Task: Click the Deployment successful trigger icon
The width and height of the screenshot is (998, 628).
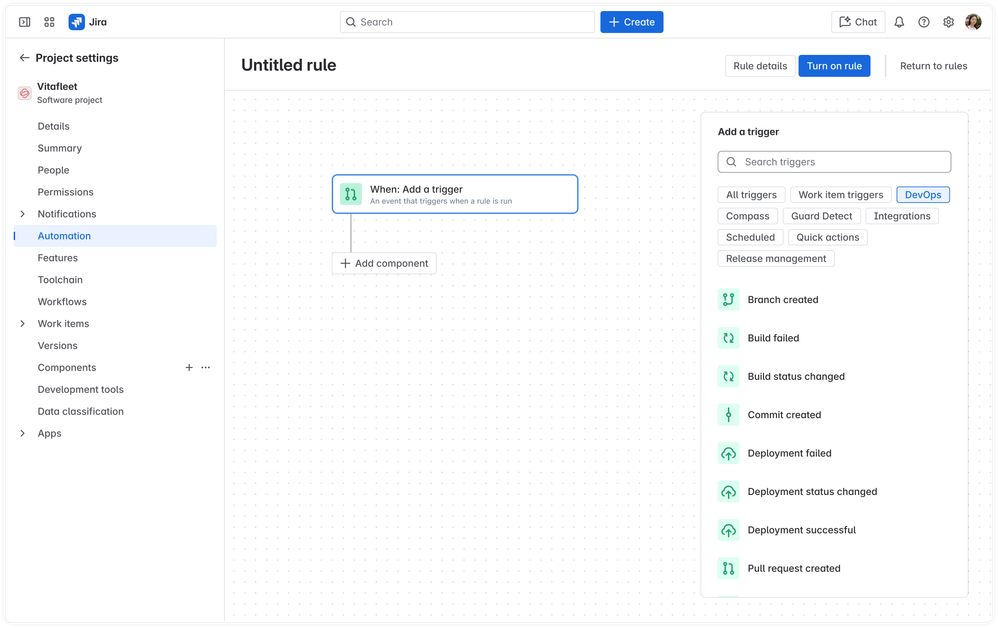Action: [729, 530]
